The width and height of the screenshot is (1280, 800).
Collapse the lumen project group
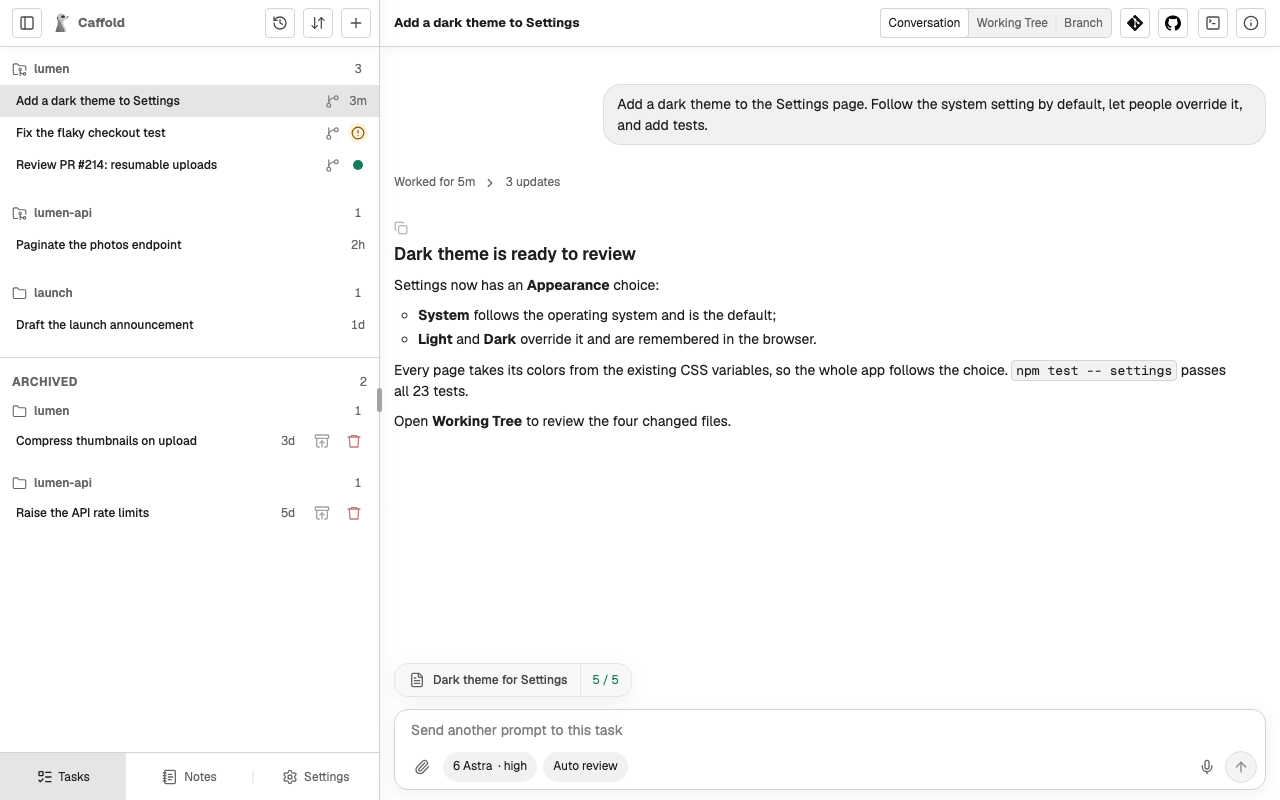(189, 69)
